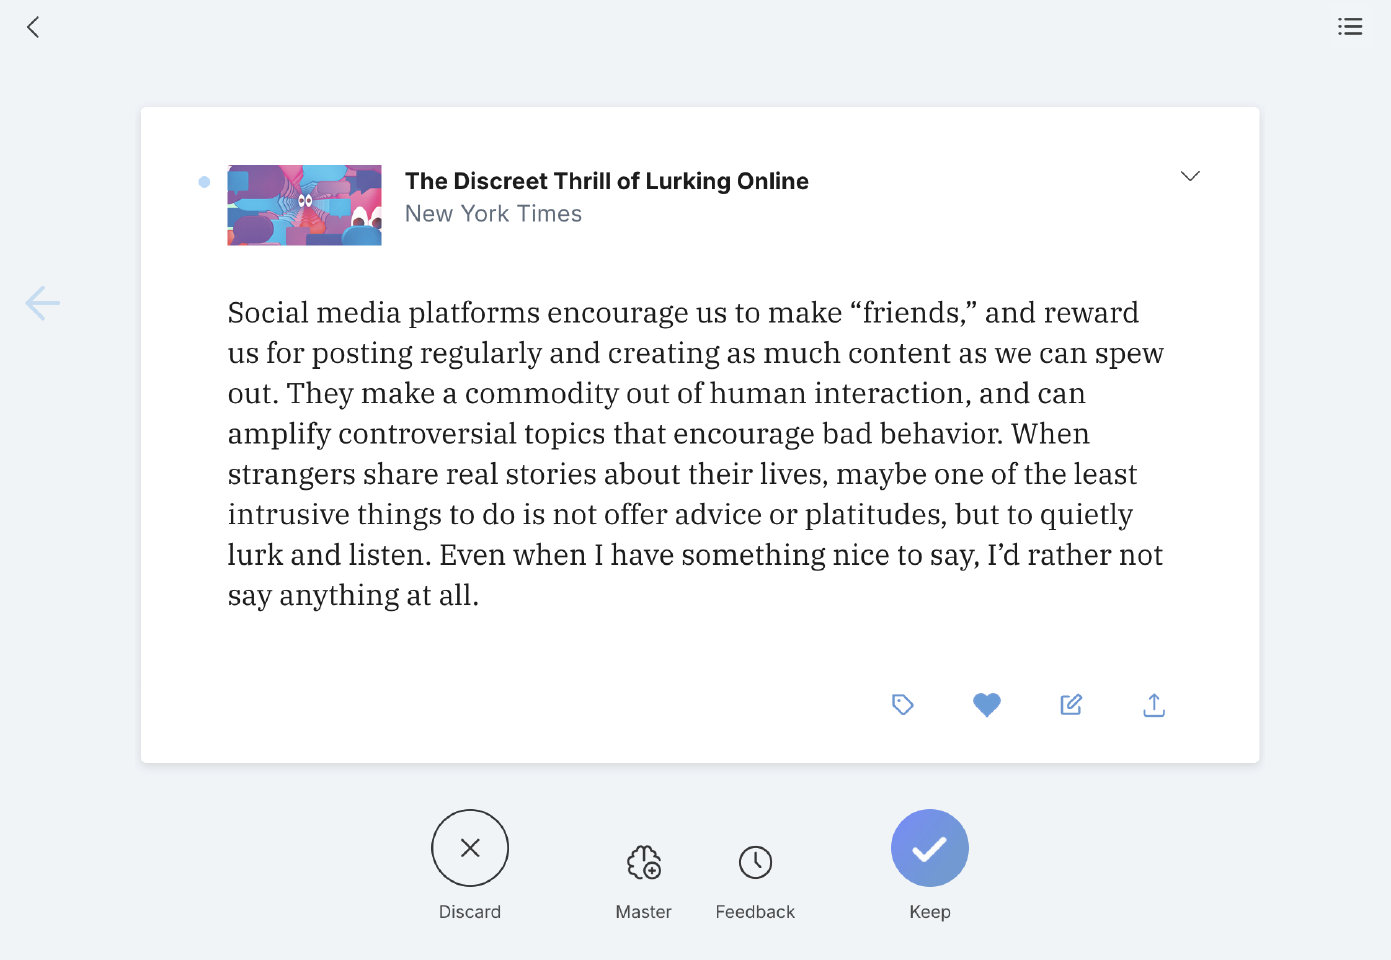This screenshot has height=960, width=1391.
Task: Click the 'Master' text label
Action: pos(644,912)
